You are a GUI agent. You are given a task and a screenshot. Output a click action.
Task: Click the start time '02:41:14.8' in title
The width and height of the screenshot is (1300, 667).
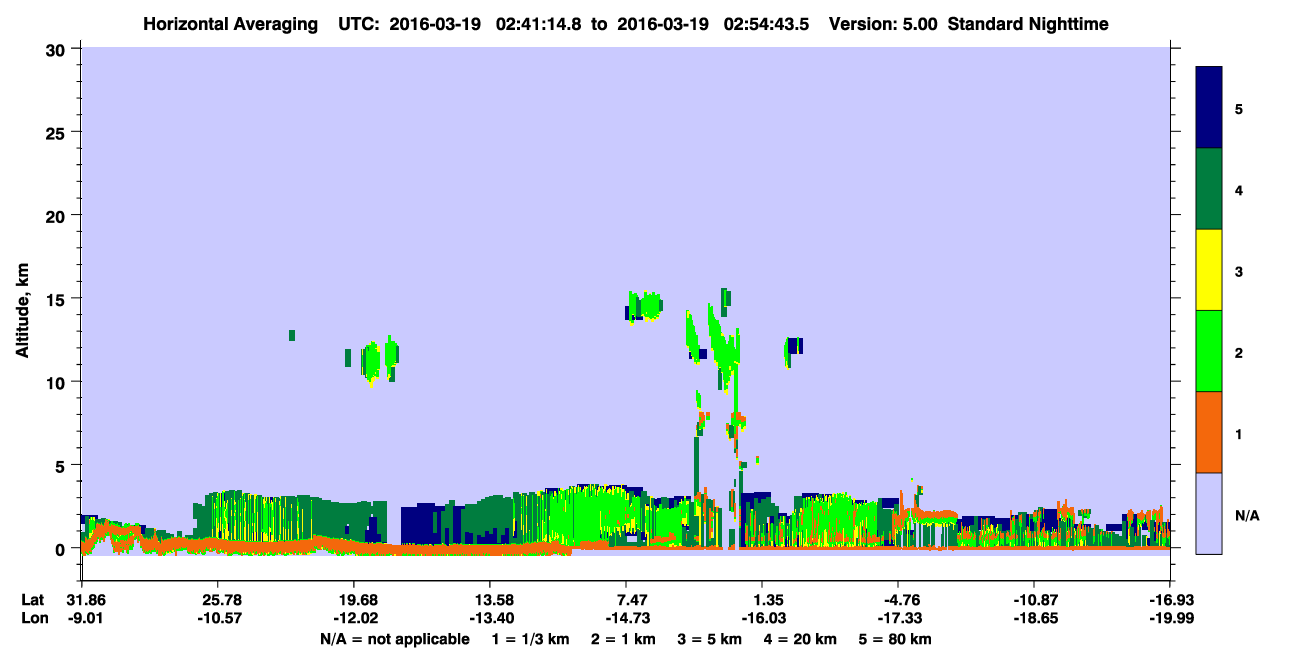(541, 23)
